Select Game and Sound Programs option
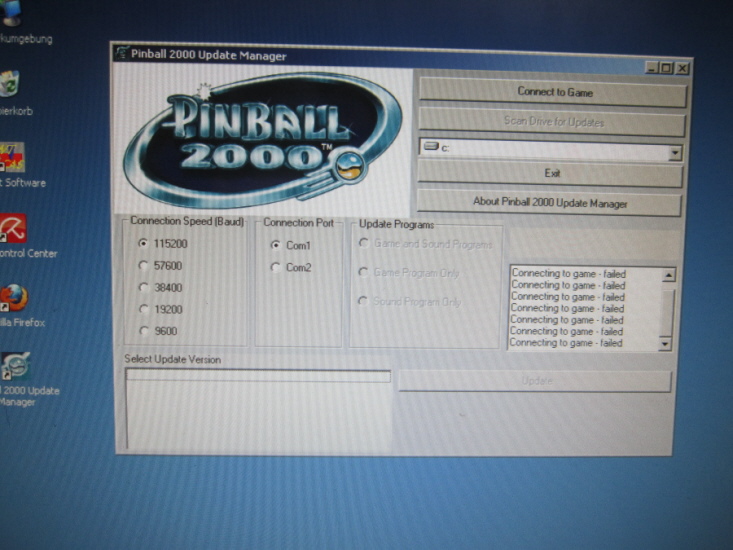Image resolution: width=733 pixels, height=550 pixels. 363,243
